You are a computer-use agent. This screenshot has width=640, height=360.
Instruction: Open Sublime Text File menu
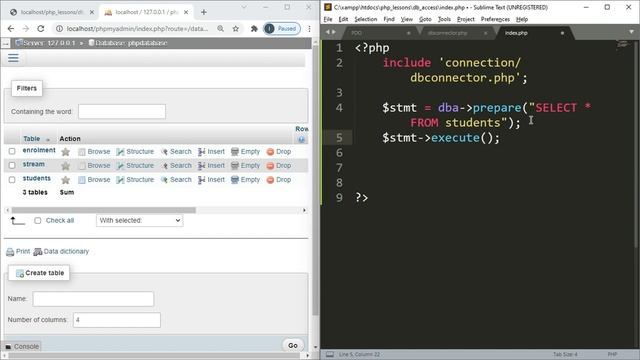[x=328, y=19]
